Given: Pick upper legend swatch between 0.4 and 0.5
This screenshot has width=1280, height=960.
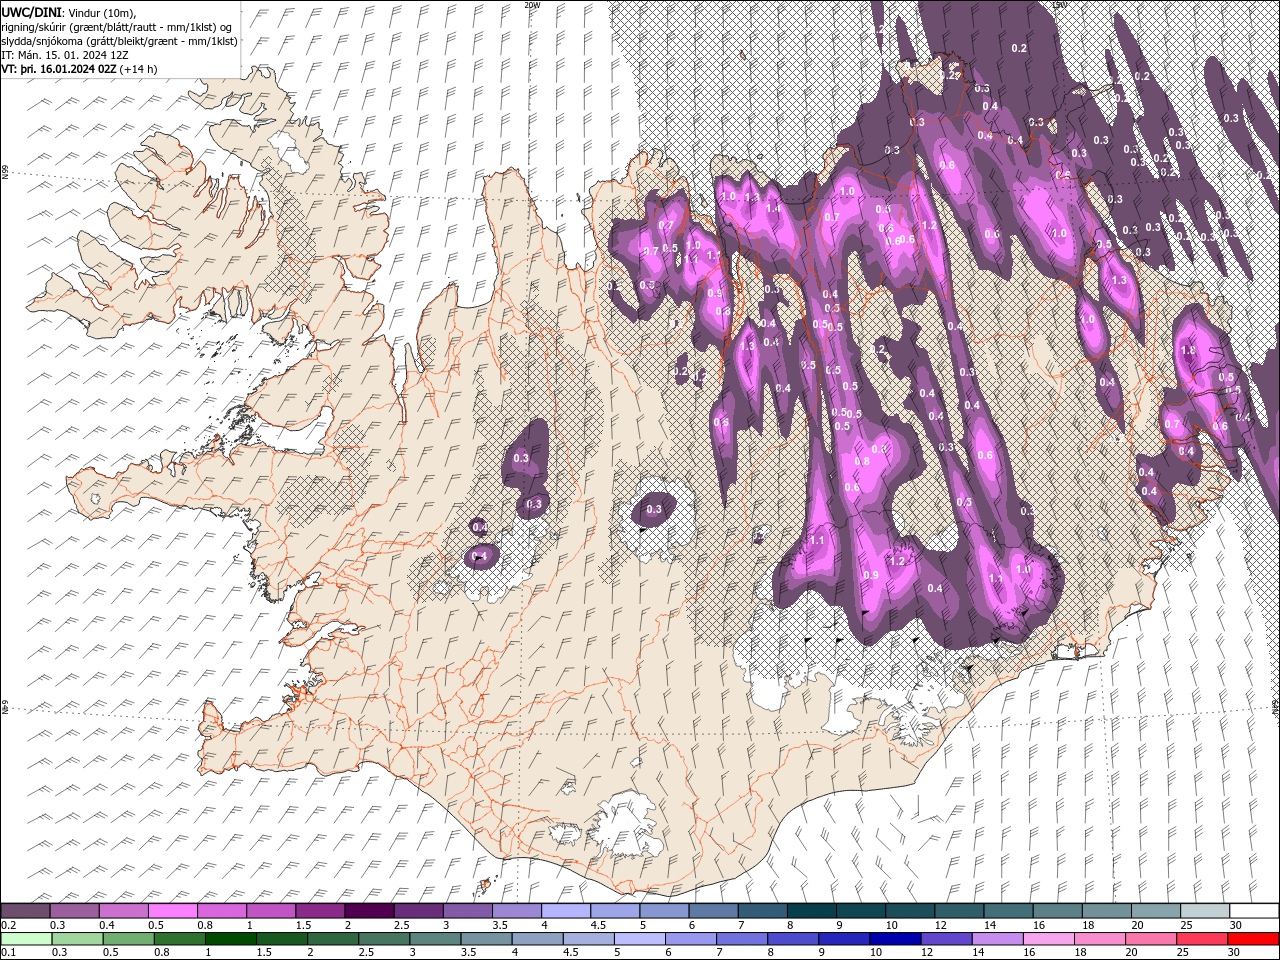Looking at the screenshot, I should click(124, 910).
